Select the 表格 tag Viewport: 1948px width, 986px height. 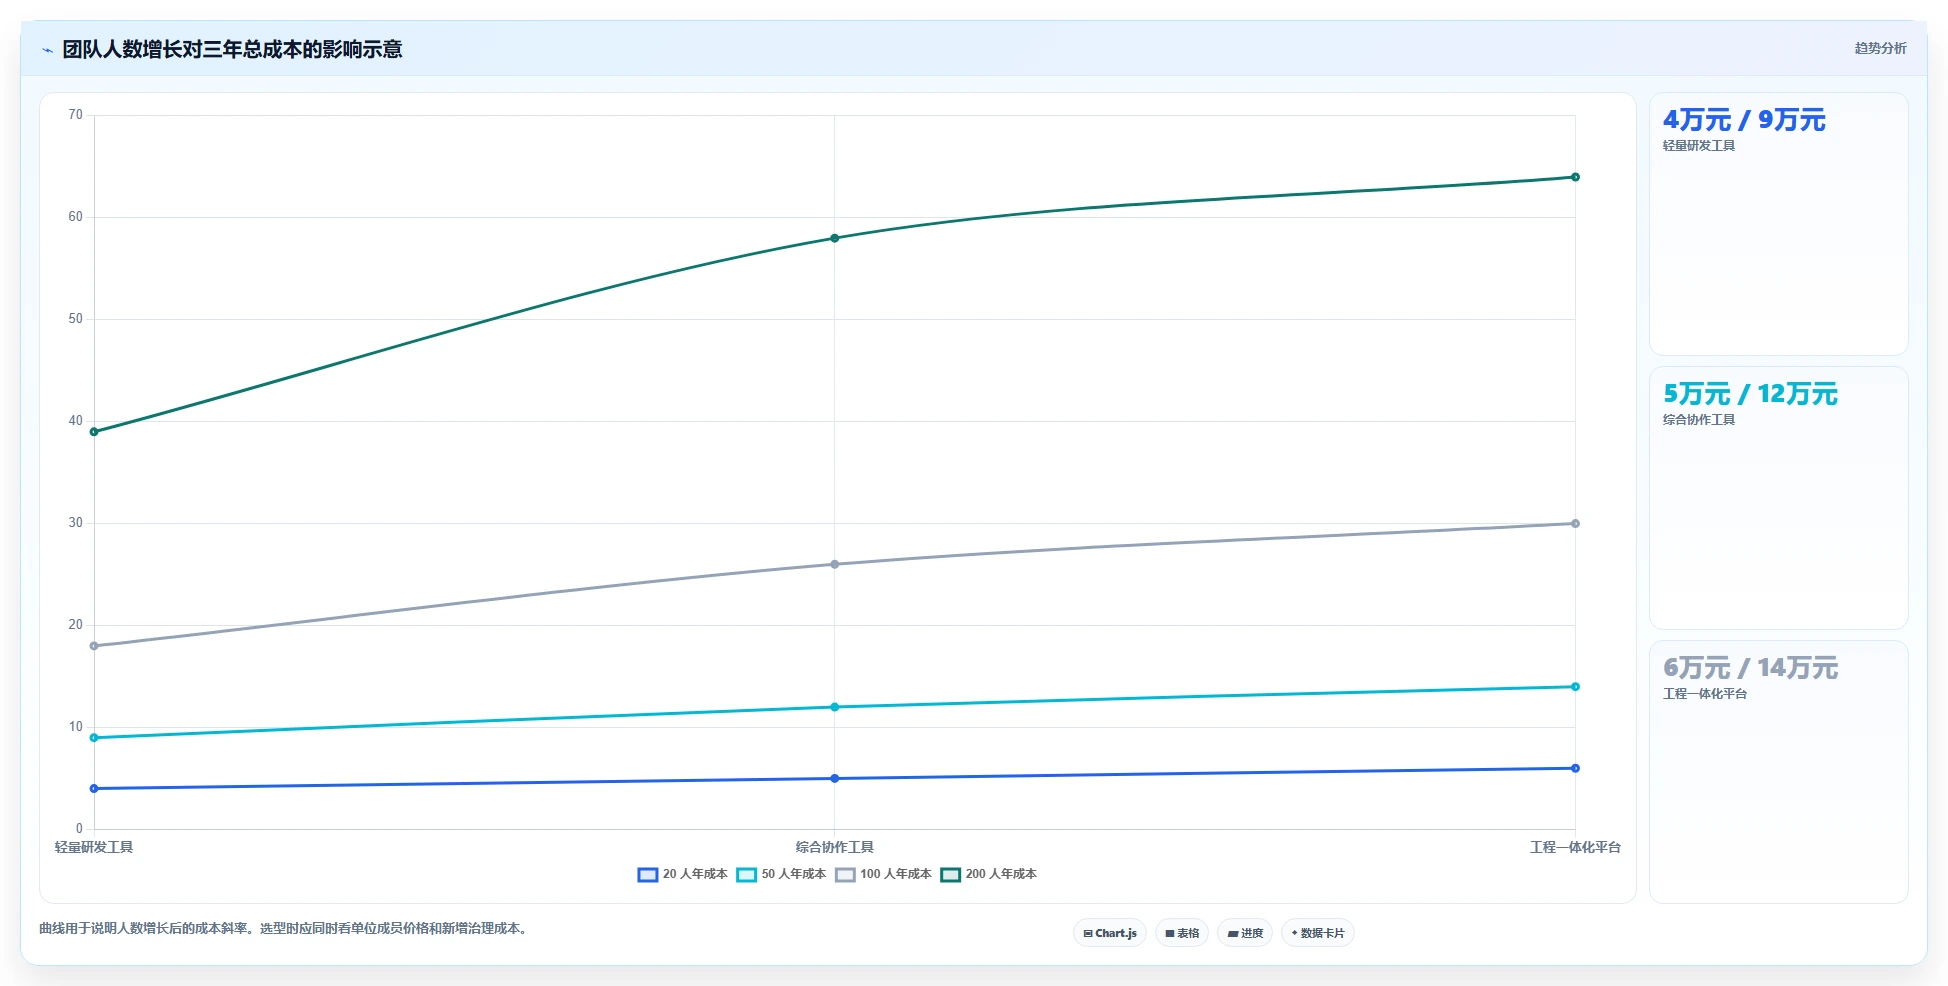click(x=1182, y=933)
